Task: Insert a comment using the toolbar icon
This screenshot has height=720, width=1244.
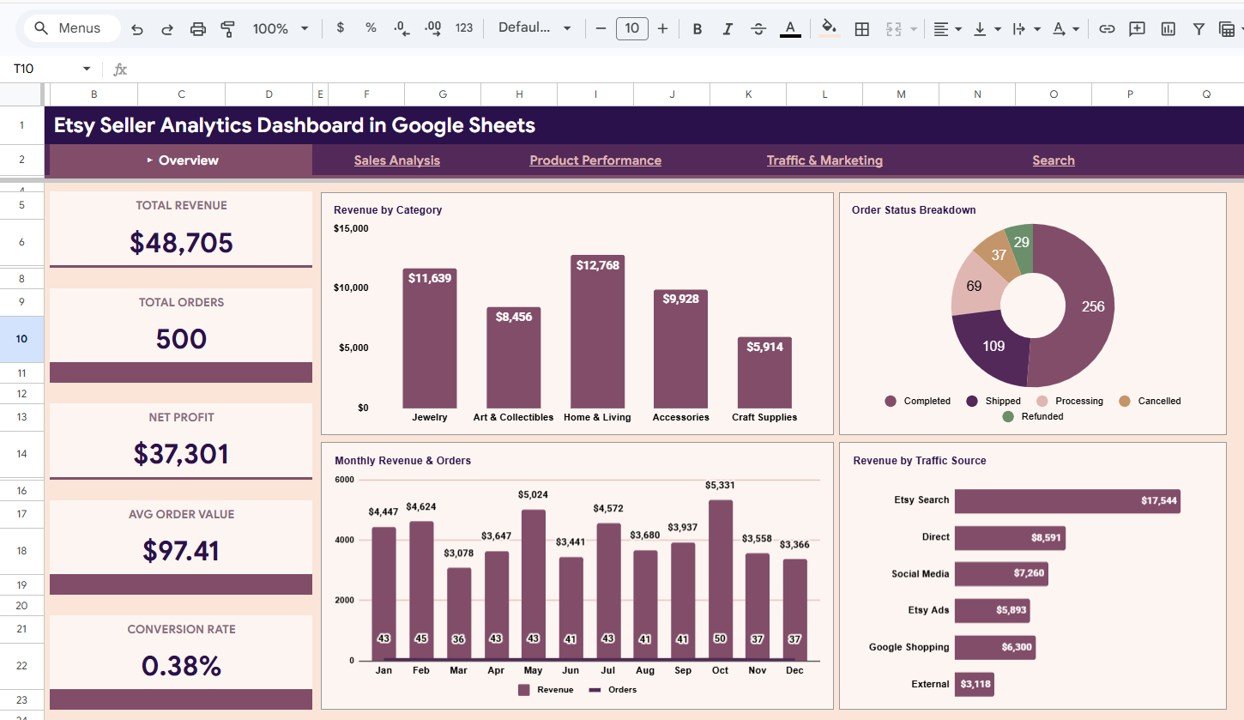Action: 1137,28
